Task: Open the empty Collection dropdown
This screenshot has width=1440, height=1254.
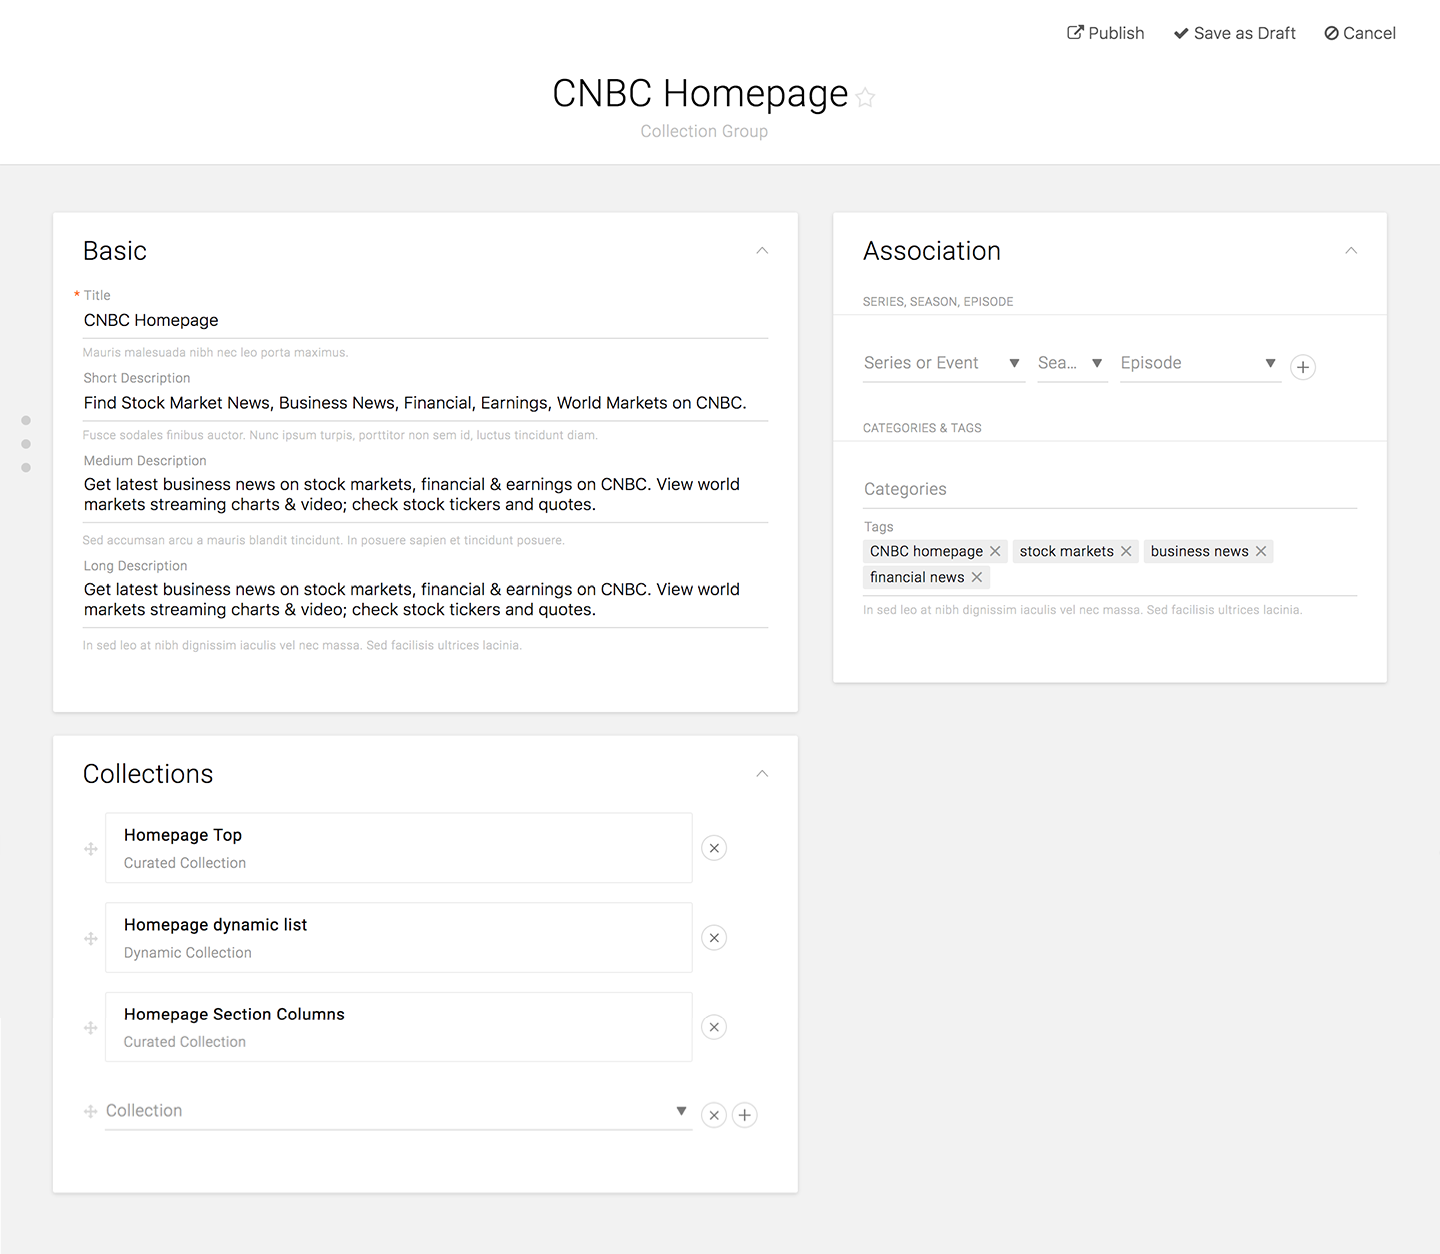Action: click(x=397, y=1111)
